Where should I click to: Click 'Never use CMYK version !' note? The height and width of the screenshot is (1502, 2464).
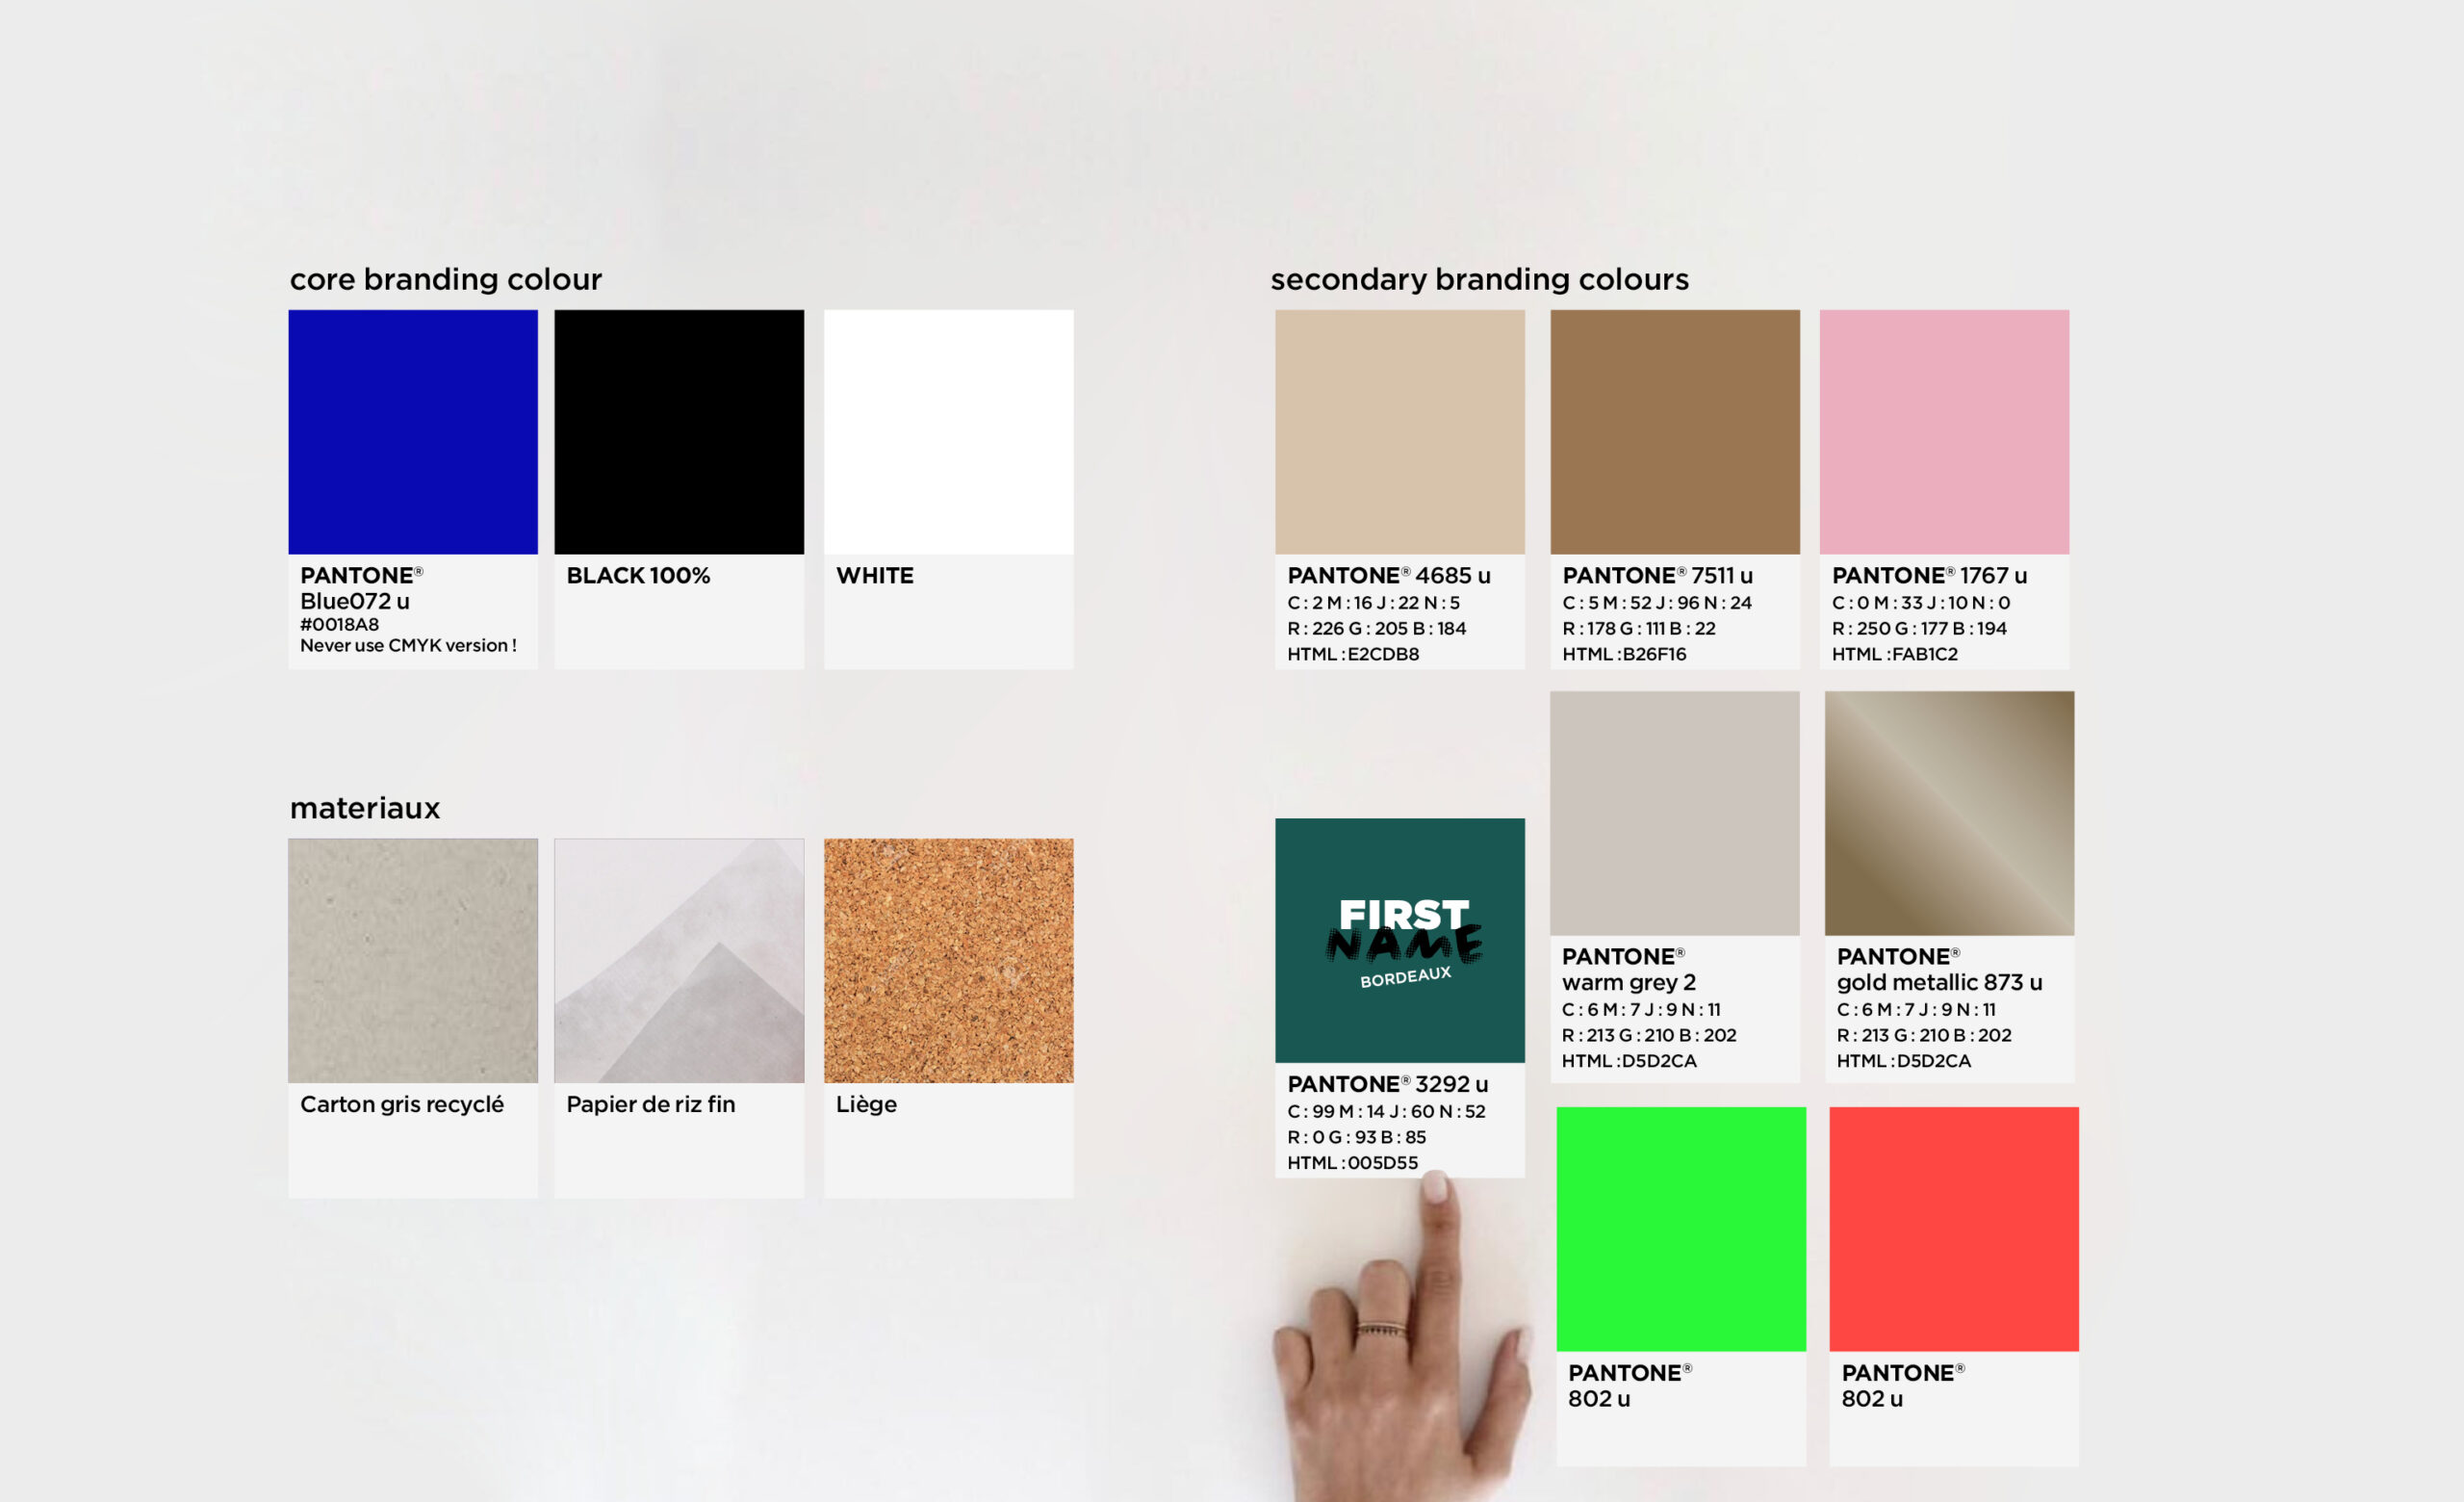[409, 645]
